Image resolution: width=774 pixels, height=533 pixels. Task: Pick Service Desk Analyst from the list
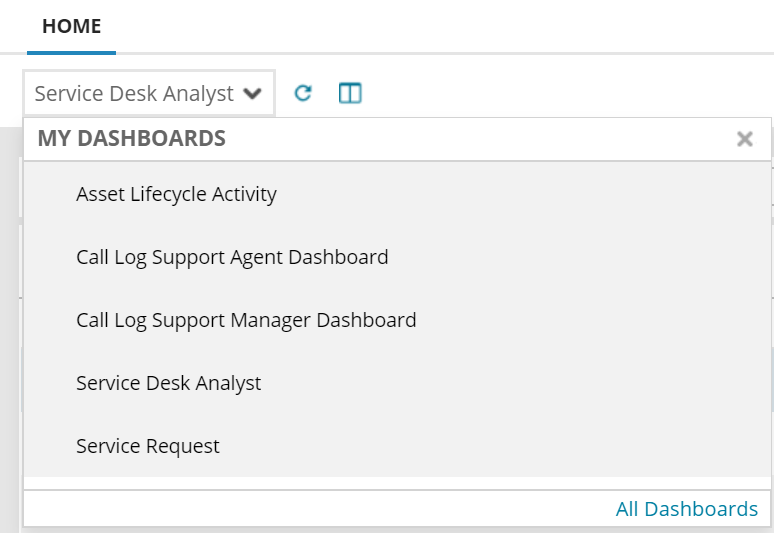[168, 383]
